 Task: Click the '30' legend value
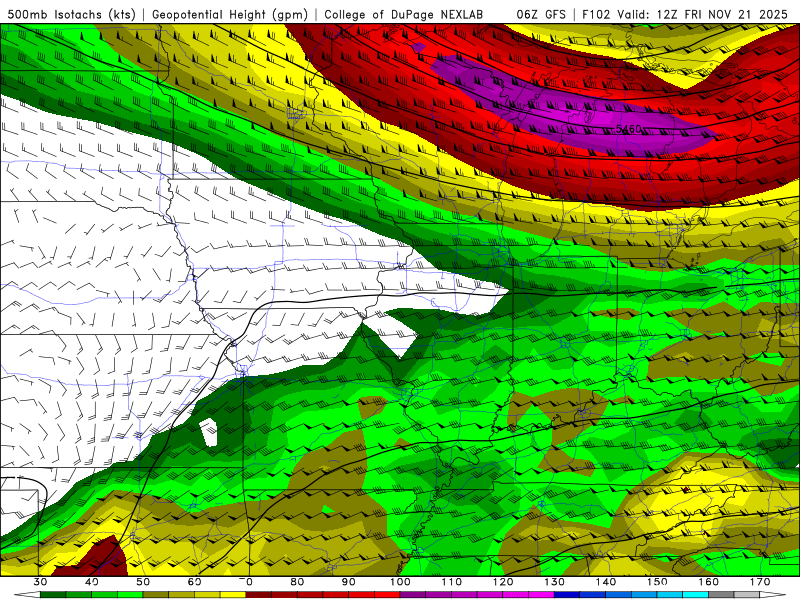click(40, 582)
